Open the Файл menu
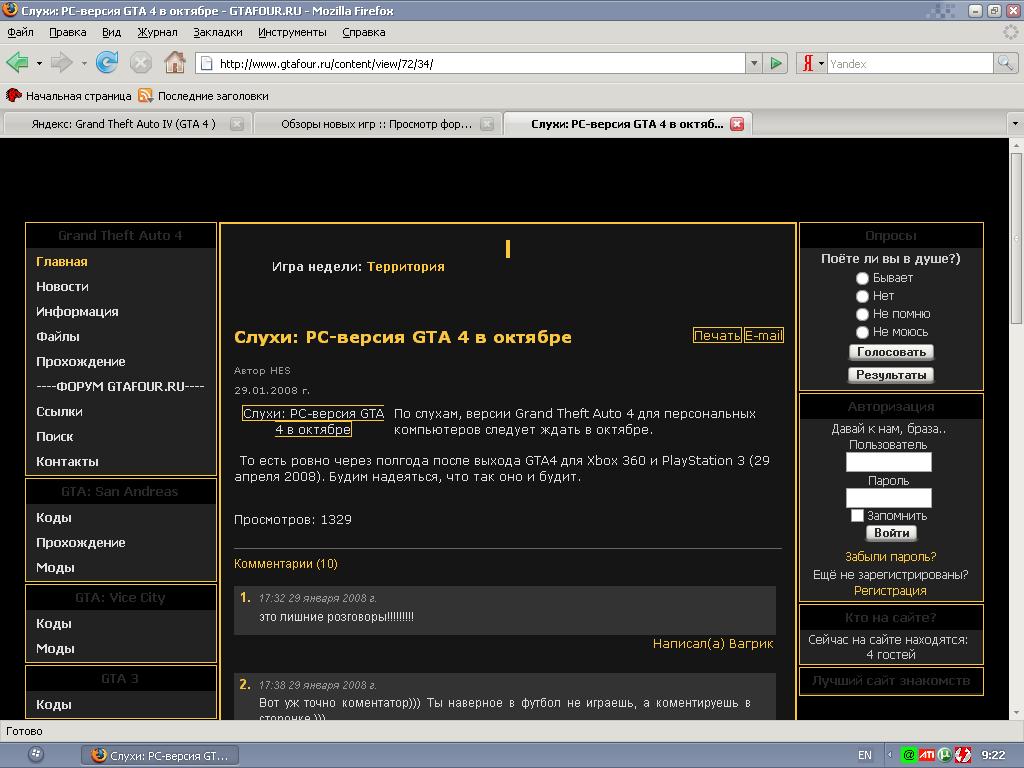The height and width of the screenshot is (768, 1024). (x=20, y=32)
